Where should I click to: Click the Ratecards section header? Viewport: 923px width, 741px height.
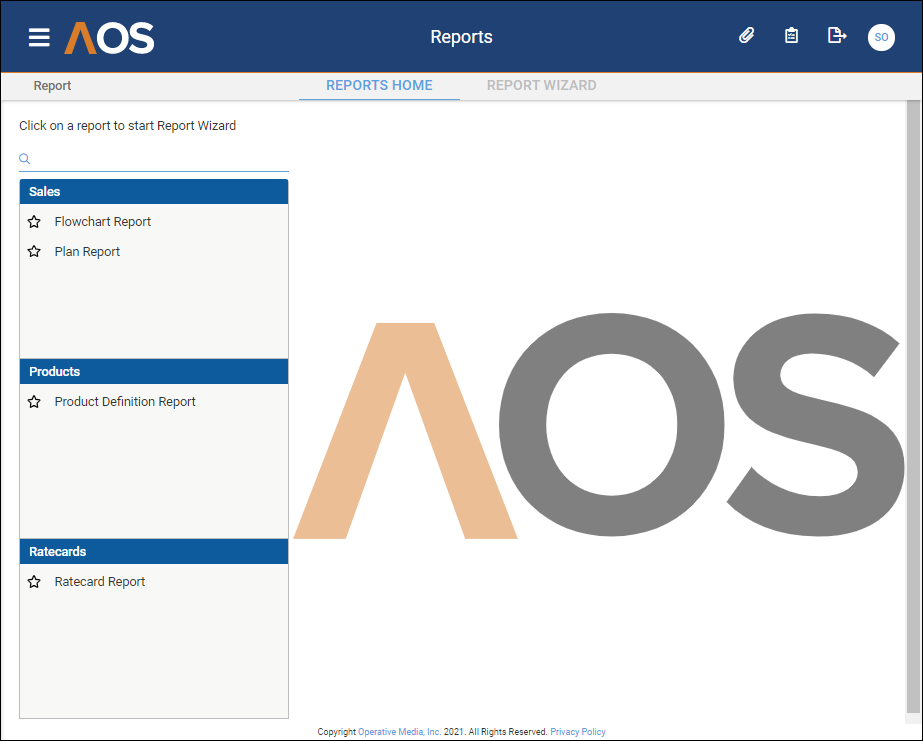click(154, 551)
